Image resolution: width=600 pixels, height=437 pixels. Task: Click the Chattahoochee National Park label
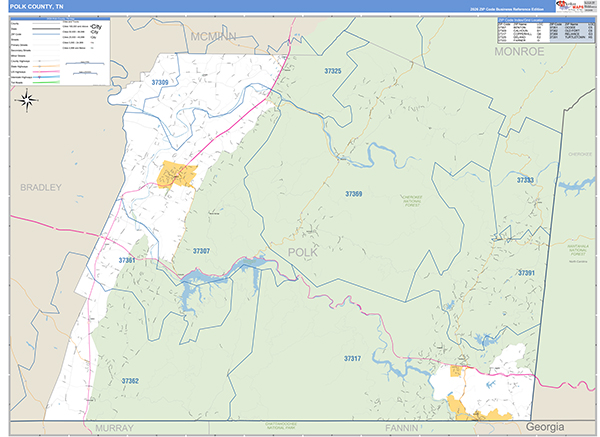pos(280,426)
